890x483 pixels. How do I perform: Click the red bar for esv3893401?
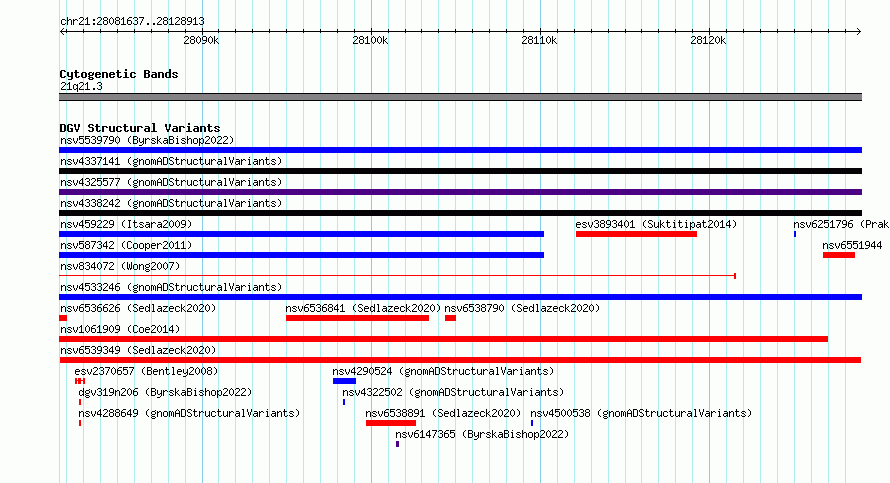click(636, 234)
